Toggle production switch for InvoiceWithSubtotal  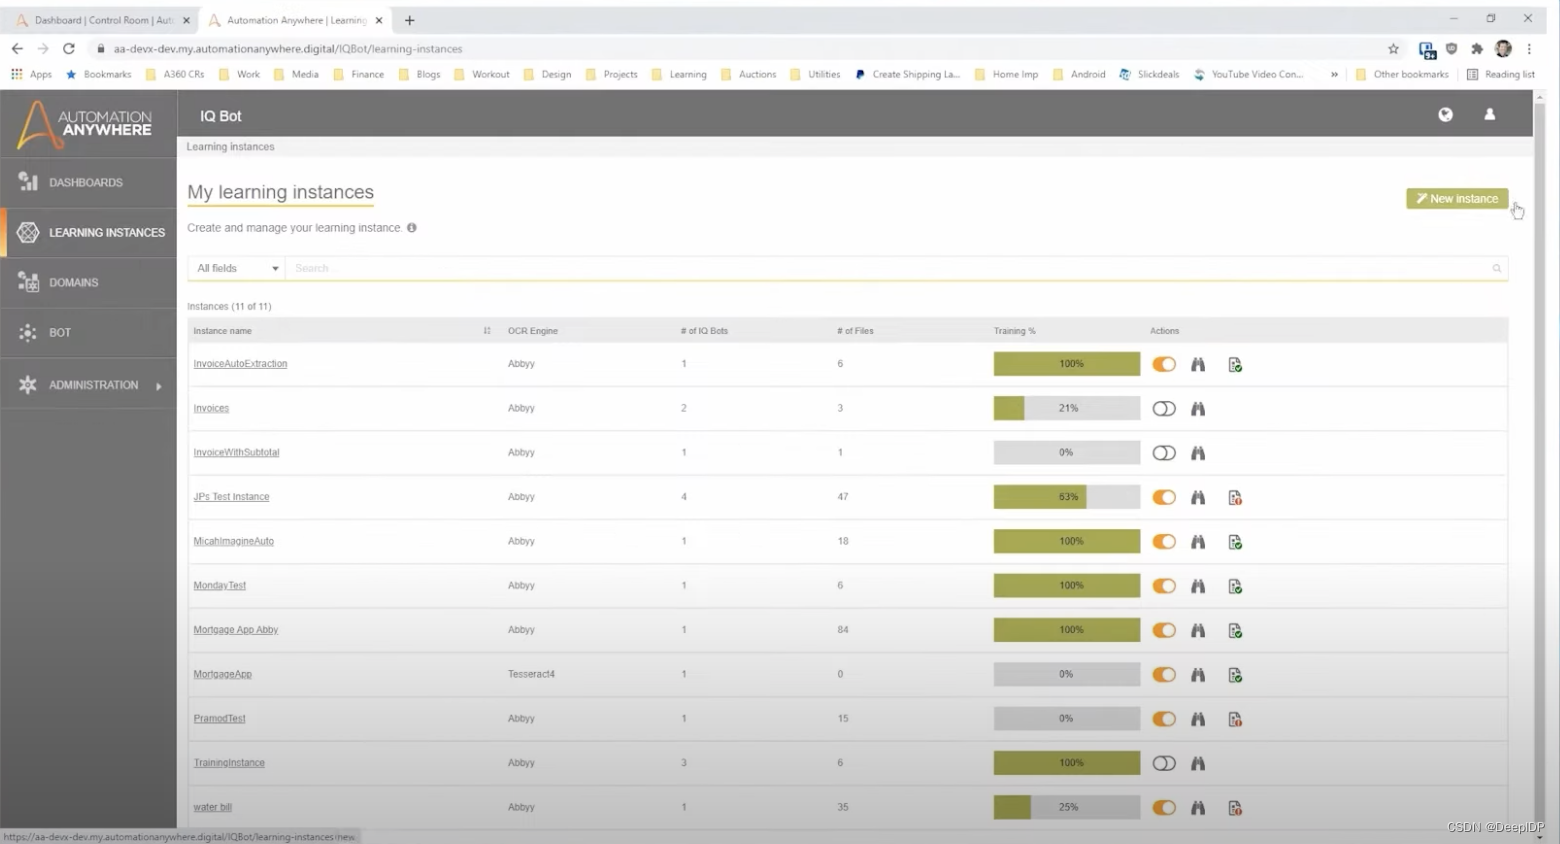pos(1164,453)
